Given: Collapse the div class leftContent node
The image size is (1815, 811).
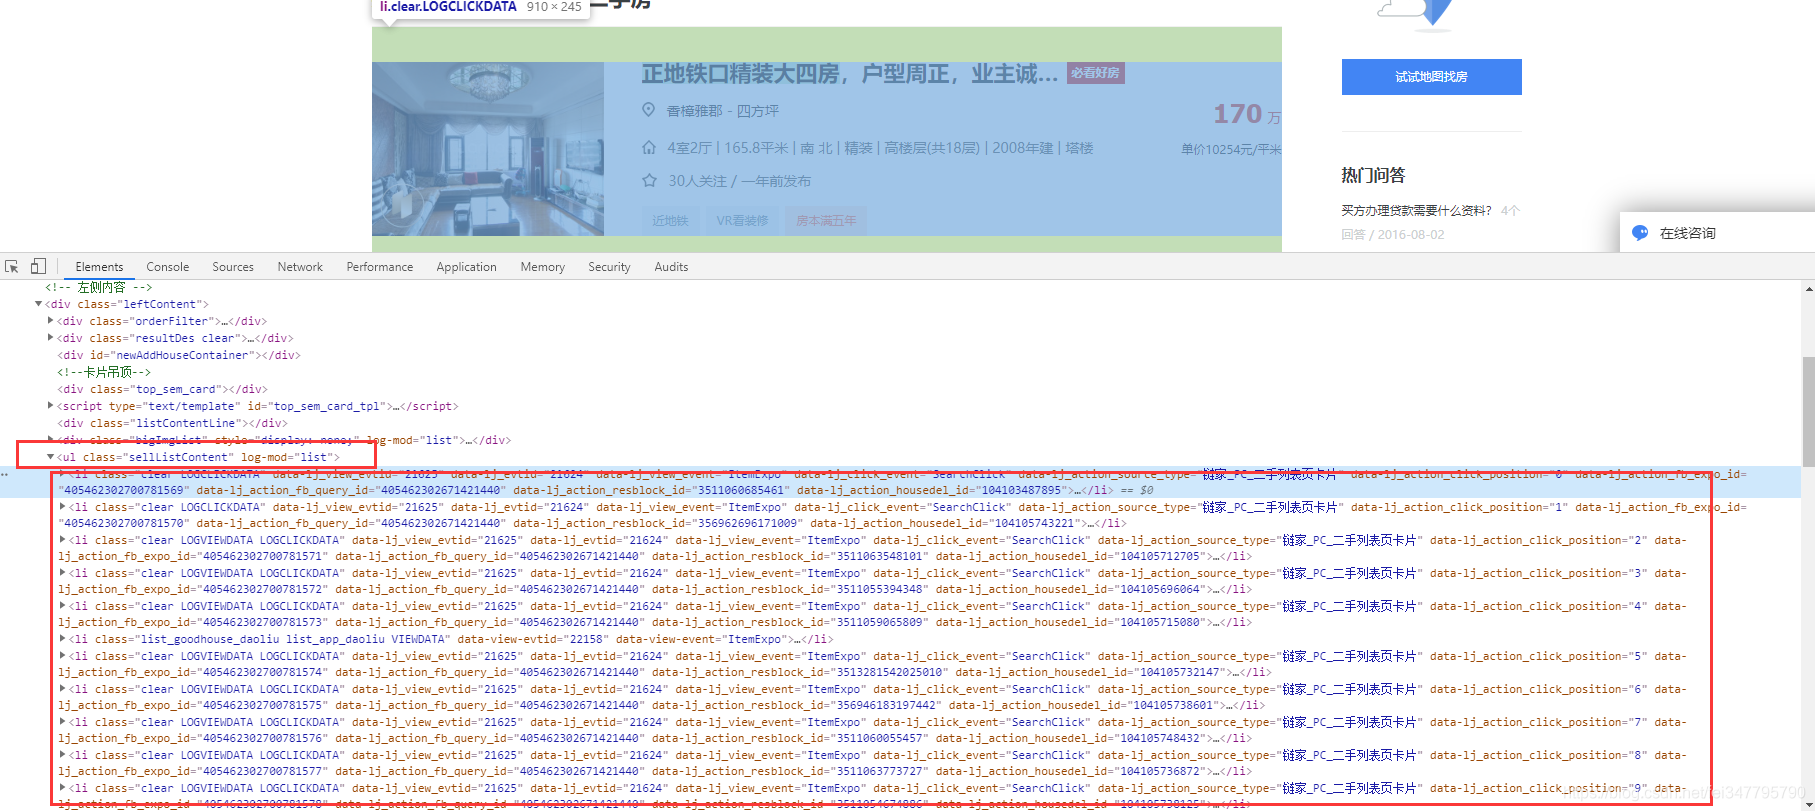Looking at the screenshot, I should [x=39, y=304].
